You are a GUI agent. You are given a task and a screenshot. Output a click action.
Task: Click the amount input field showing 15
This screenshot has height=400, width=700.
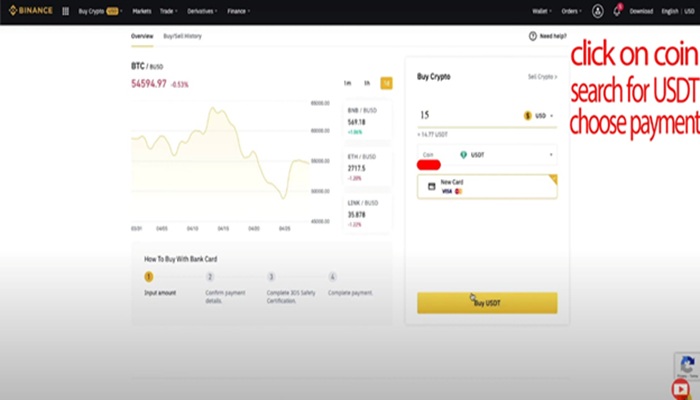[467, 115]
